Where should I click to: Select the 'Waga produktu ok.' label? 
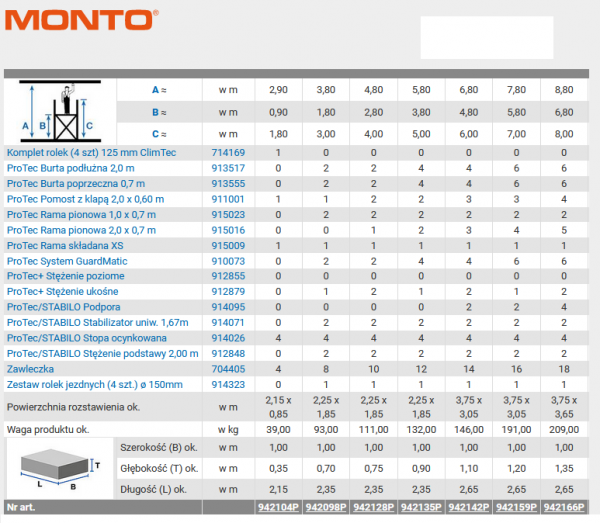tap(48, 430)
